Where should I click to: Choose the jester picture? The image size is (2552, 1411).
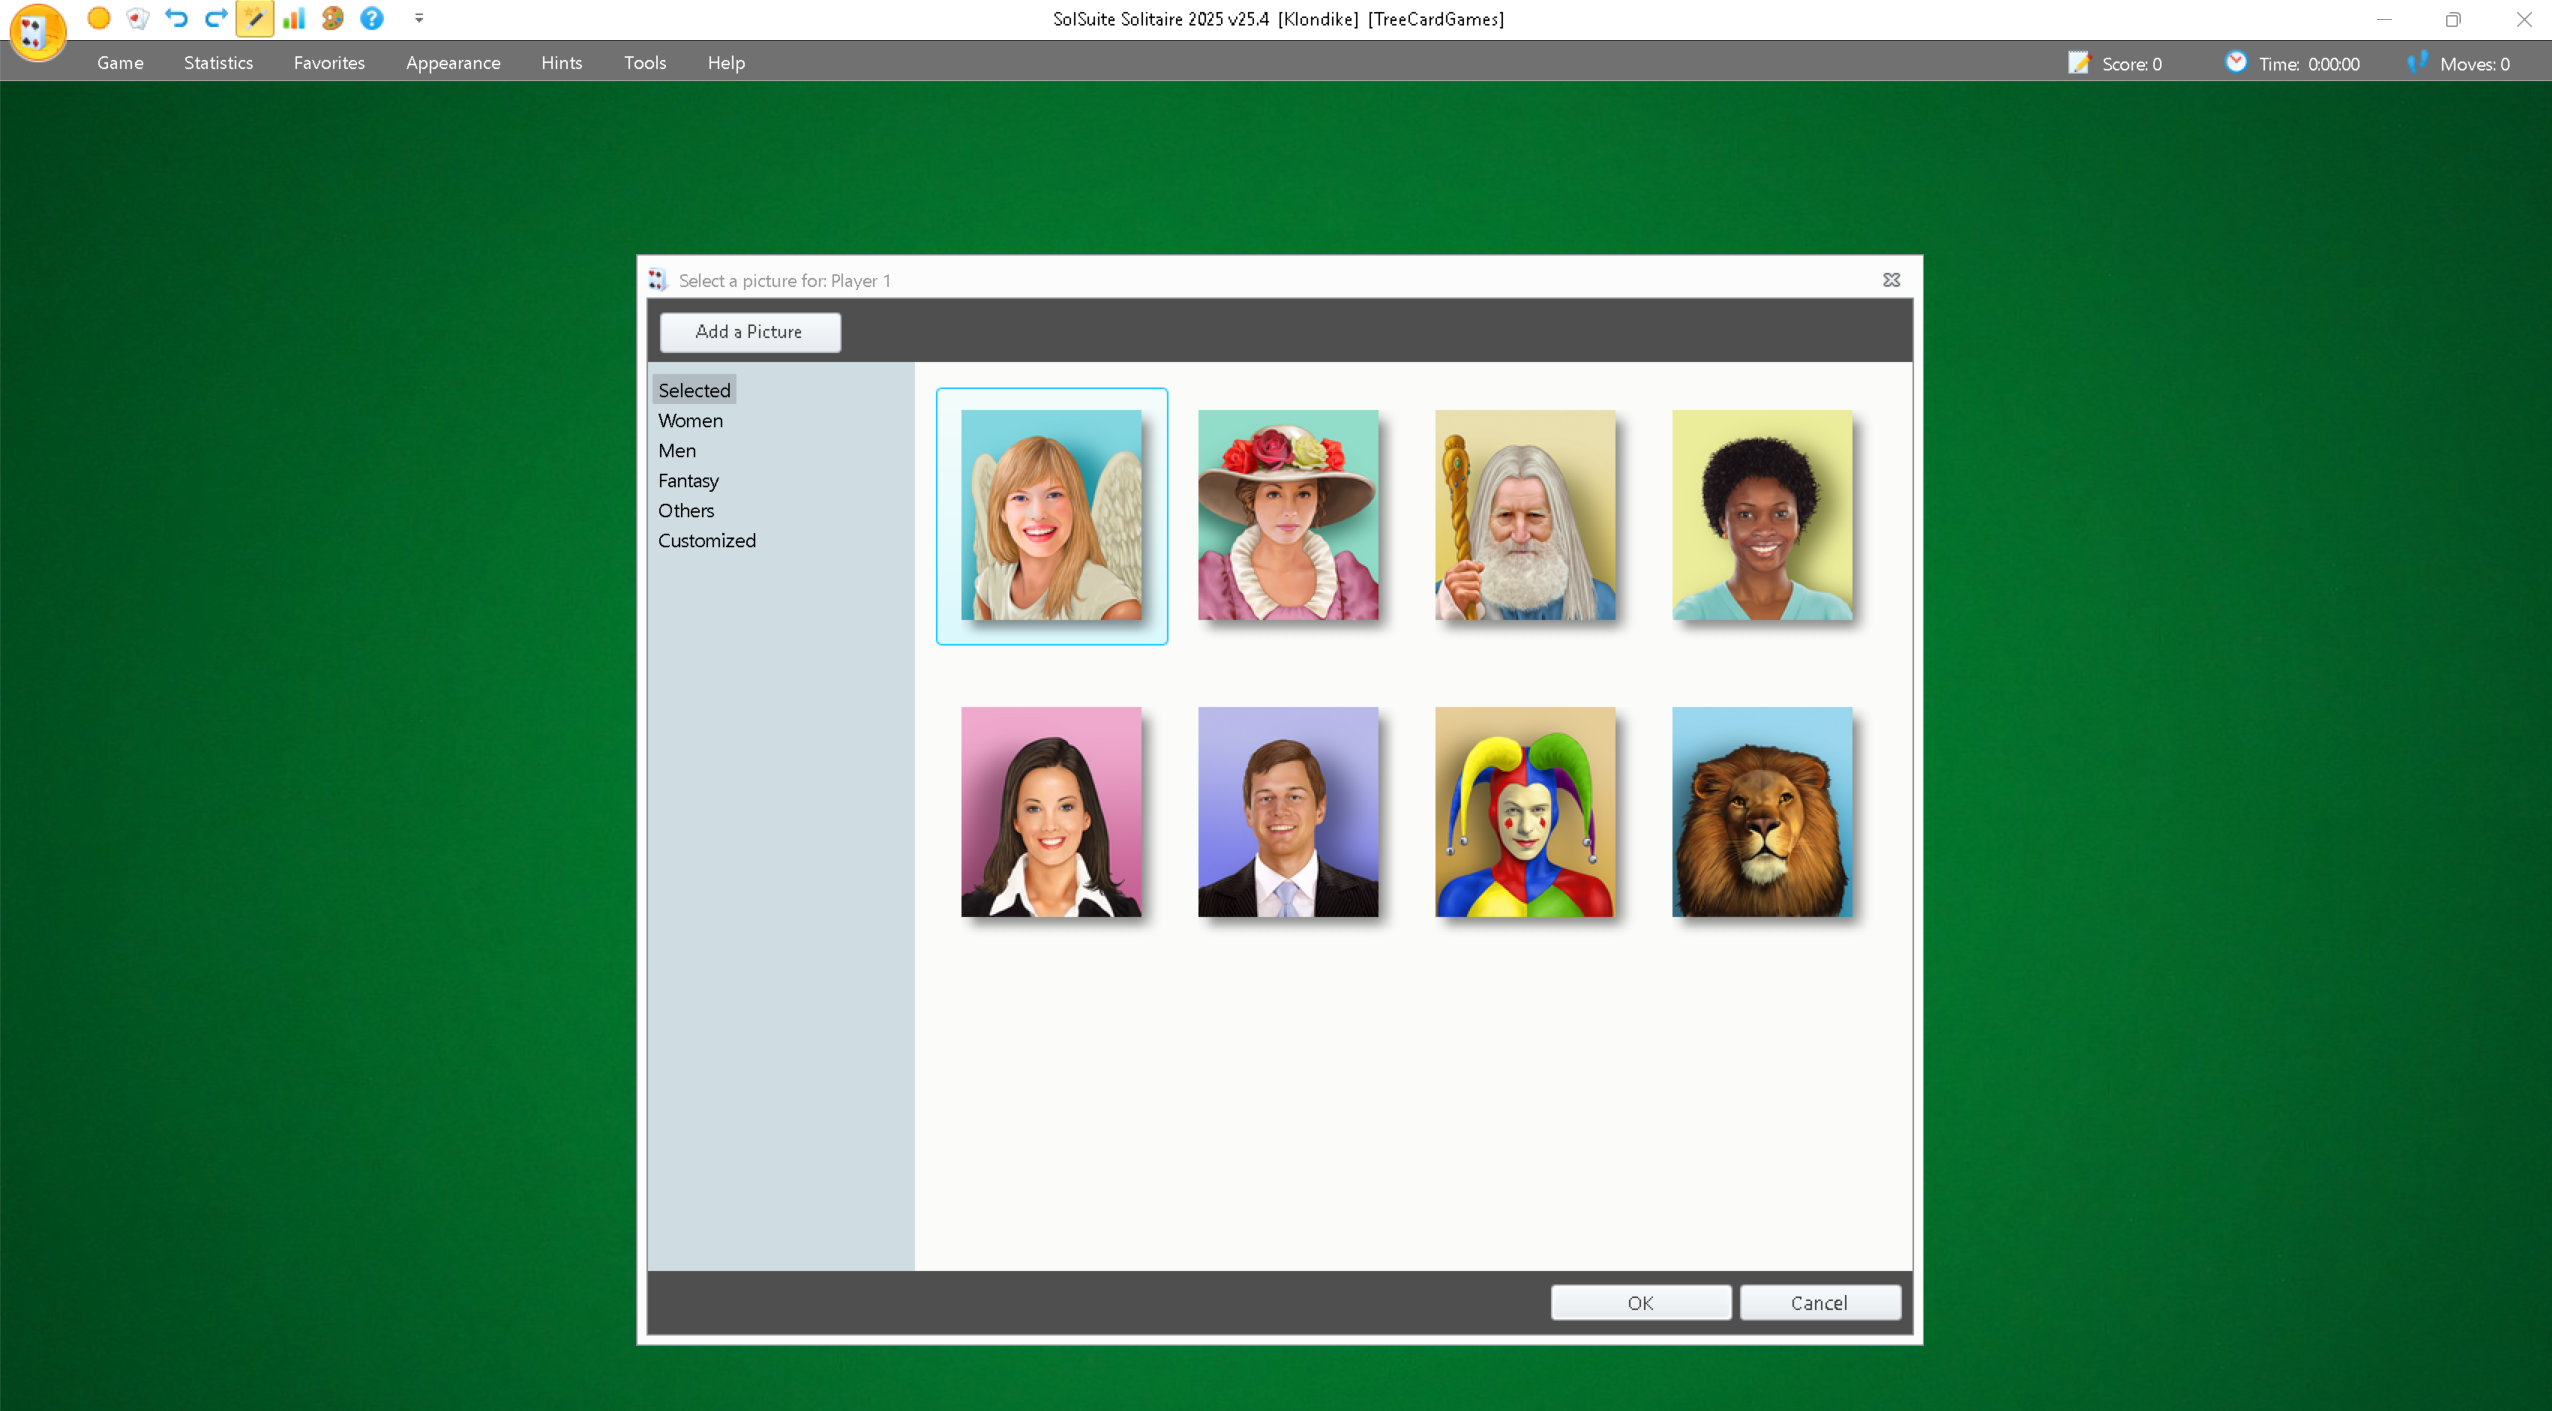point(1525,812)
